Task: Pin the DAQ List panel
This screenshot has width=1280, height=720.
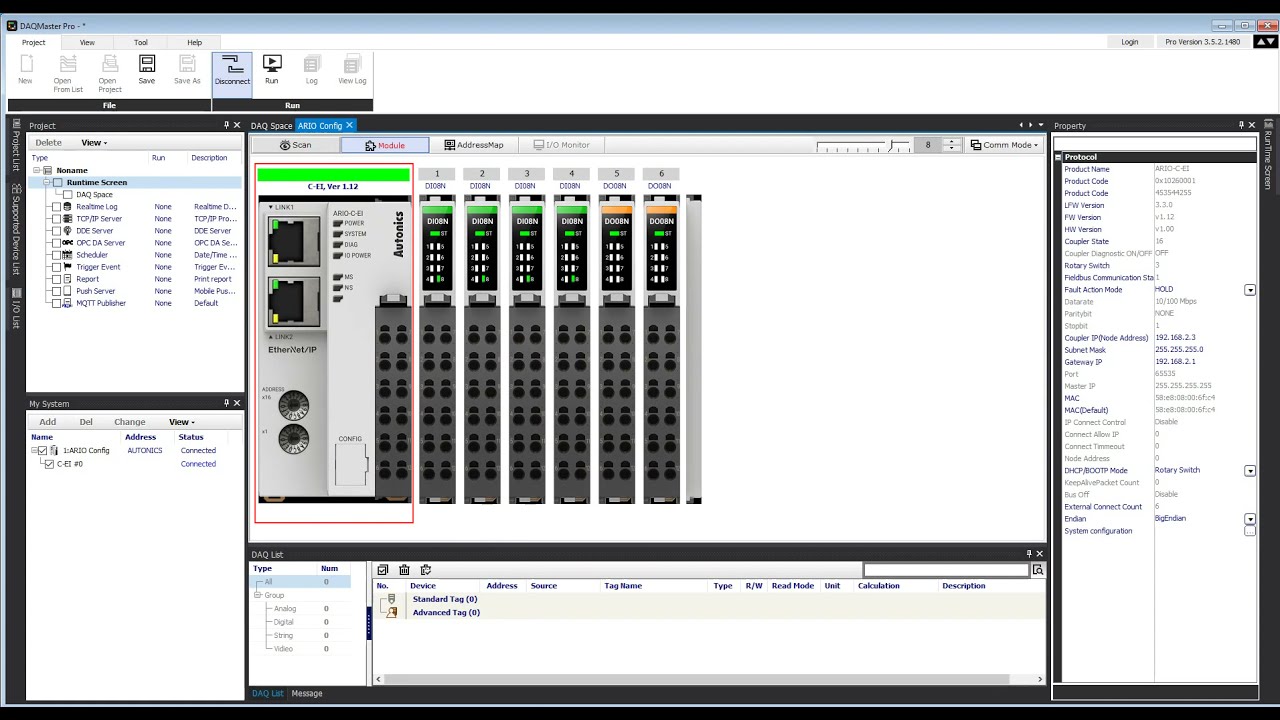Action: 1029,553
